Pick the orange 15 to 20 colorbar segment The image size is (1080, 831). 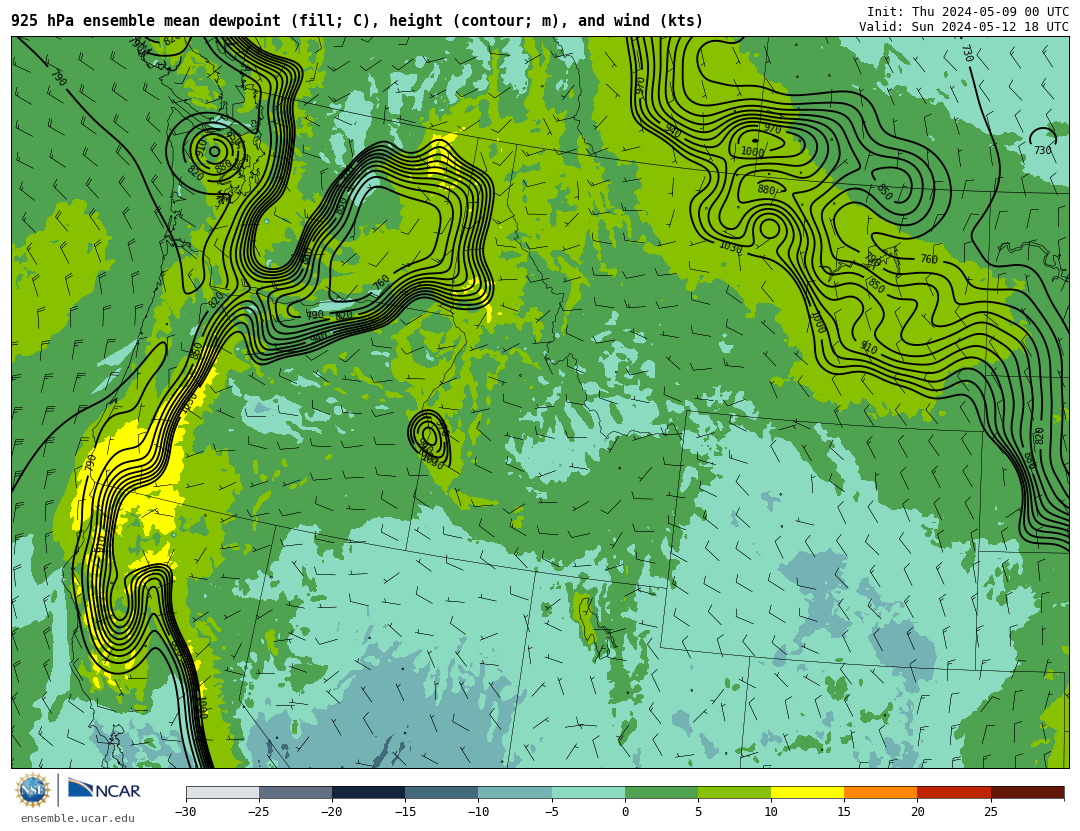point(881,792)
